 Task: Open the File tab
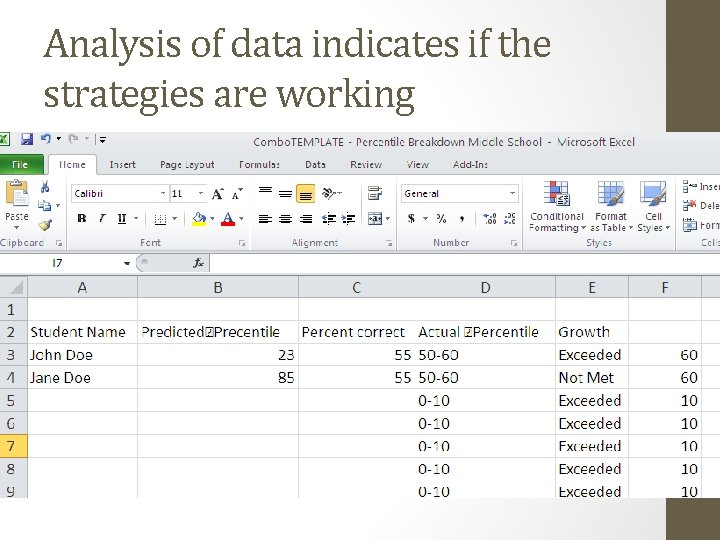coord(21,164)
